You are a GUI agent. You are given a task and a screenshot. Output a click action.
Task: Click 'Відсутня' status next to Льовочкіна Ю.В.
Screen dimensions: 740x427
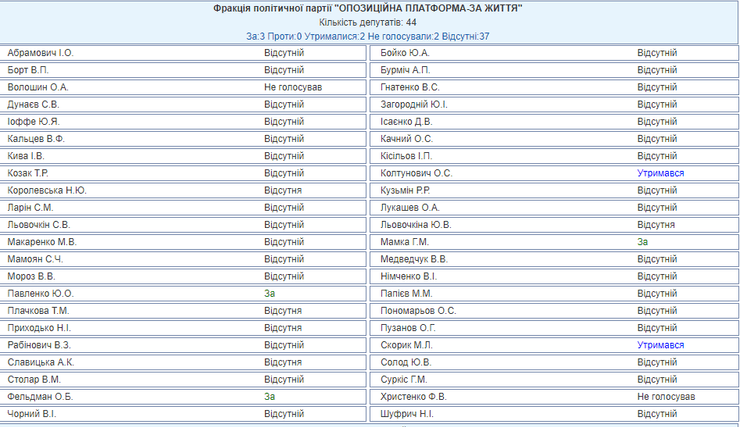tap(656, 225)
